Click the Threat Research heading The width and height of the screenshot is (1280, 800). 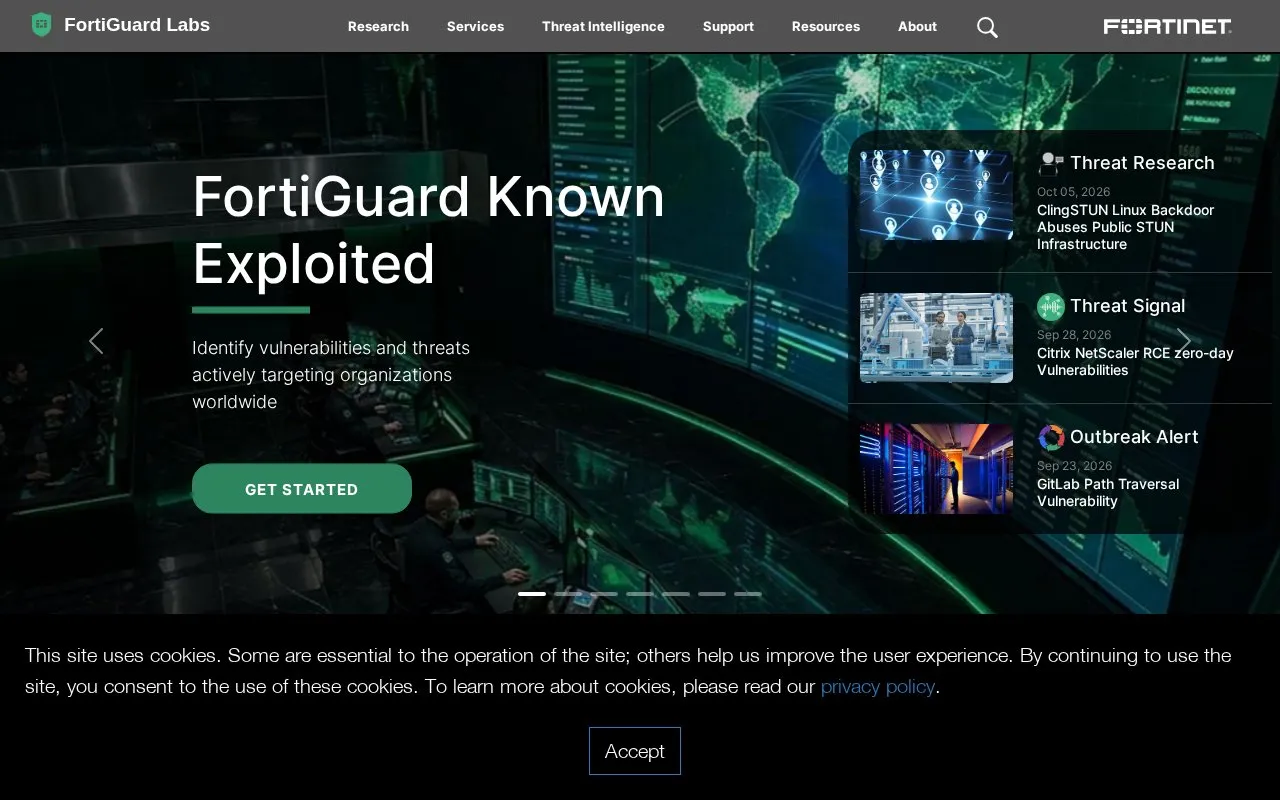pyautogui.click(x=1142, y=163)
